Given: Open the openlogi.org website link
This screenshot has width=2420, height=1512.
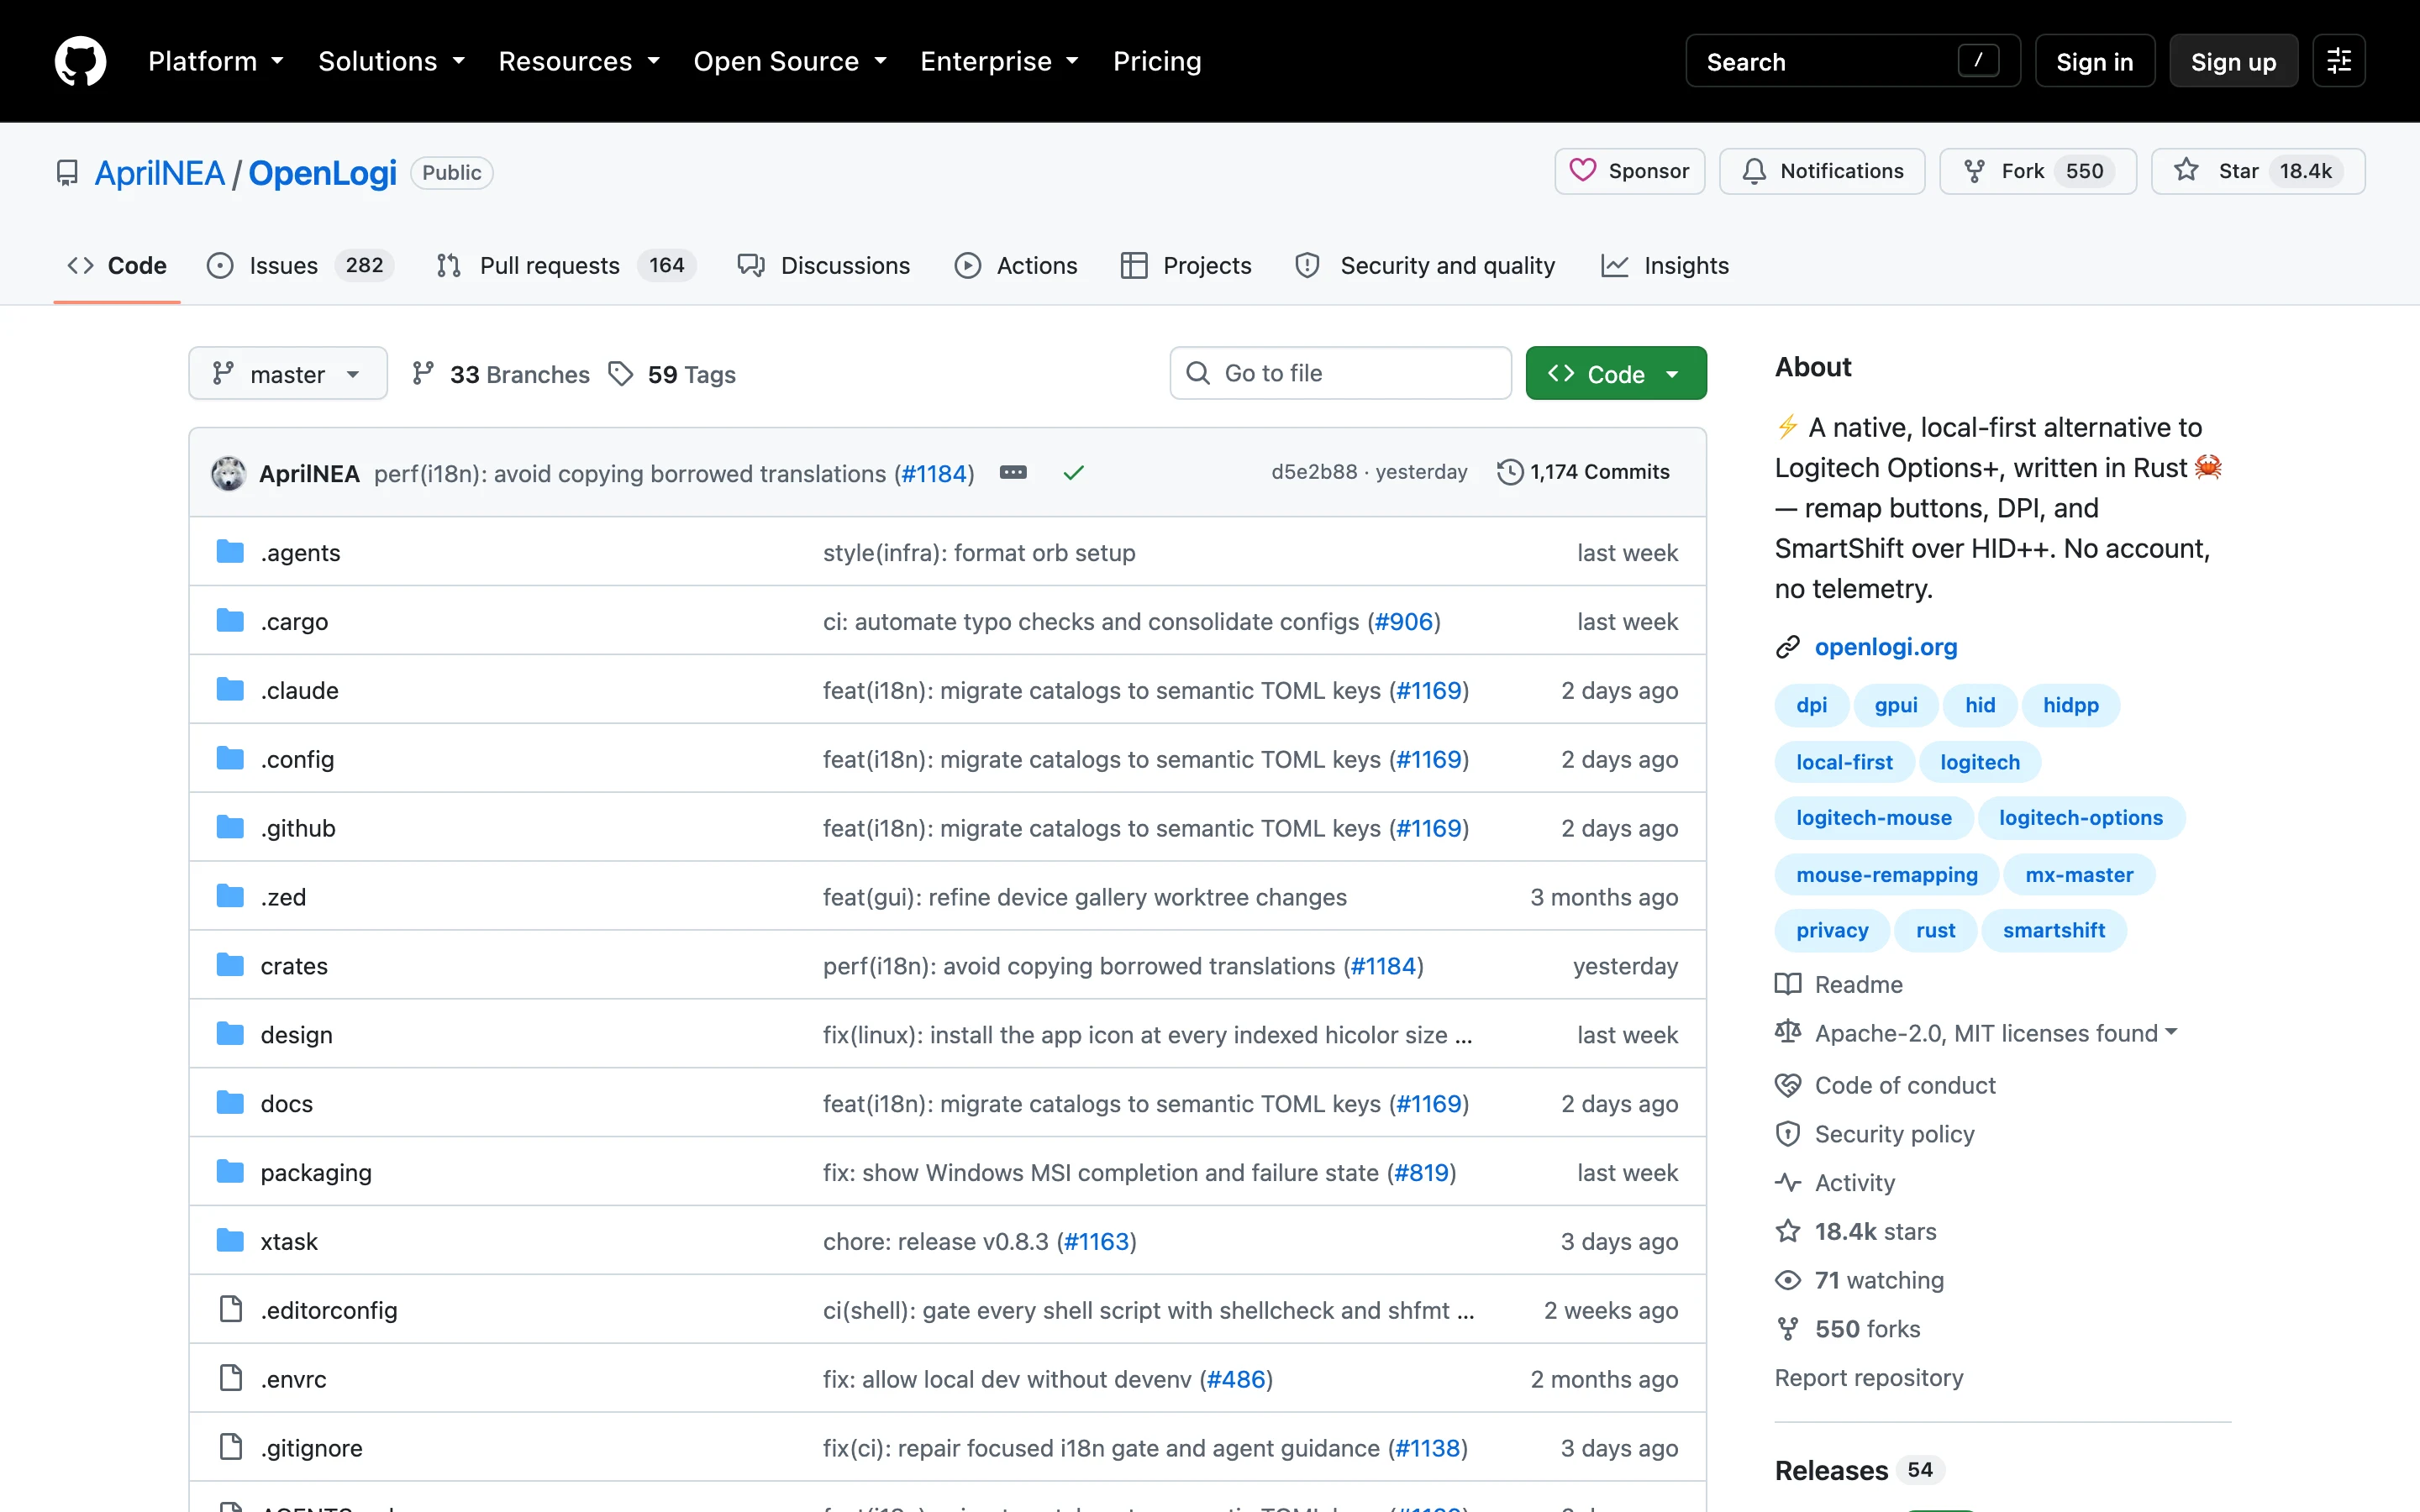Looking at the screenshot, I should point(1885,647).
